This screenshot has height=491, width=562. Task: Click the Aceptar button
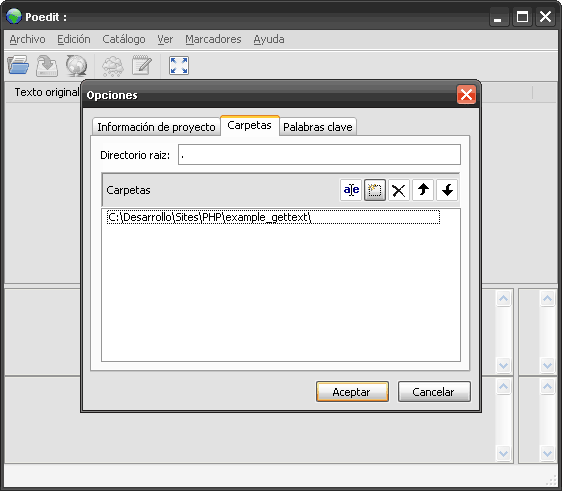click(352, 392)
